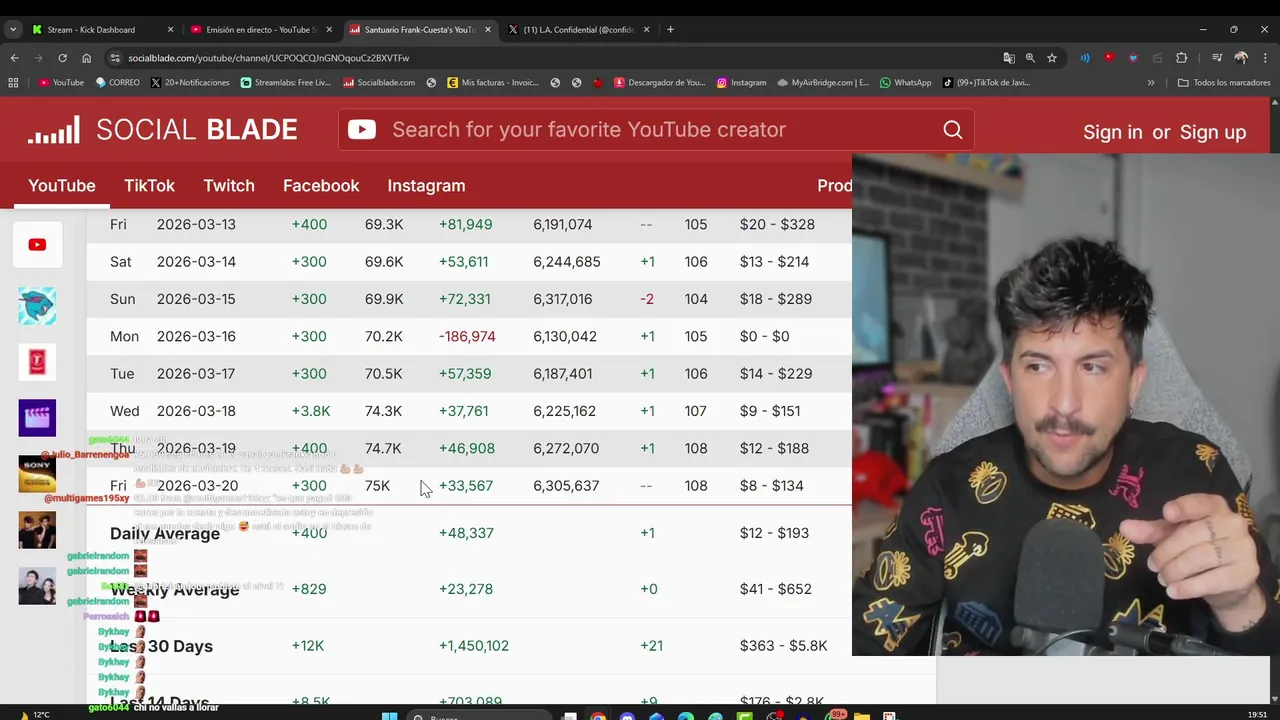Screen dimensions: 1280x720
Task: Click the Discord icon in taskbar
Action: (x=627, y=716)
